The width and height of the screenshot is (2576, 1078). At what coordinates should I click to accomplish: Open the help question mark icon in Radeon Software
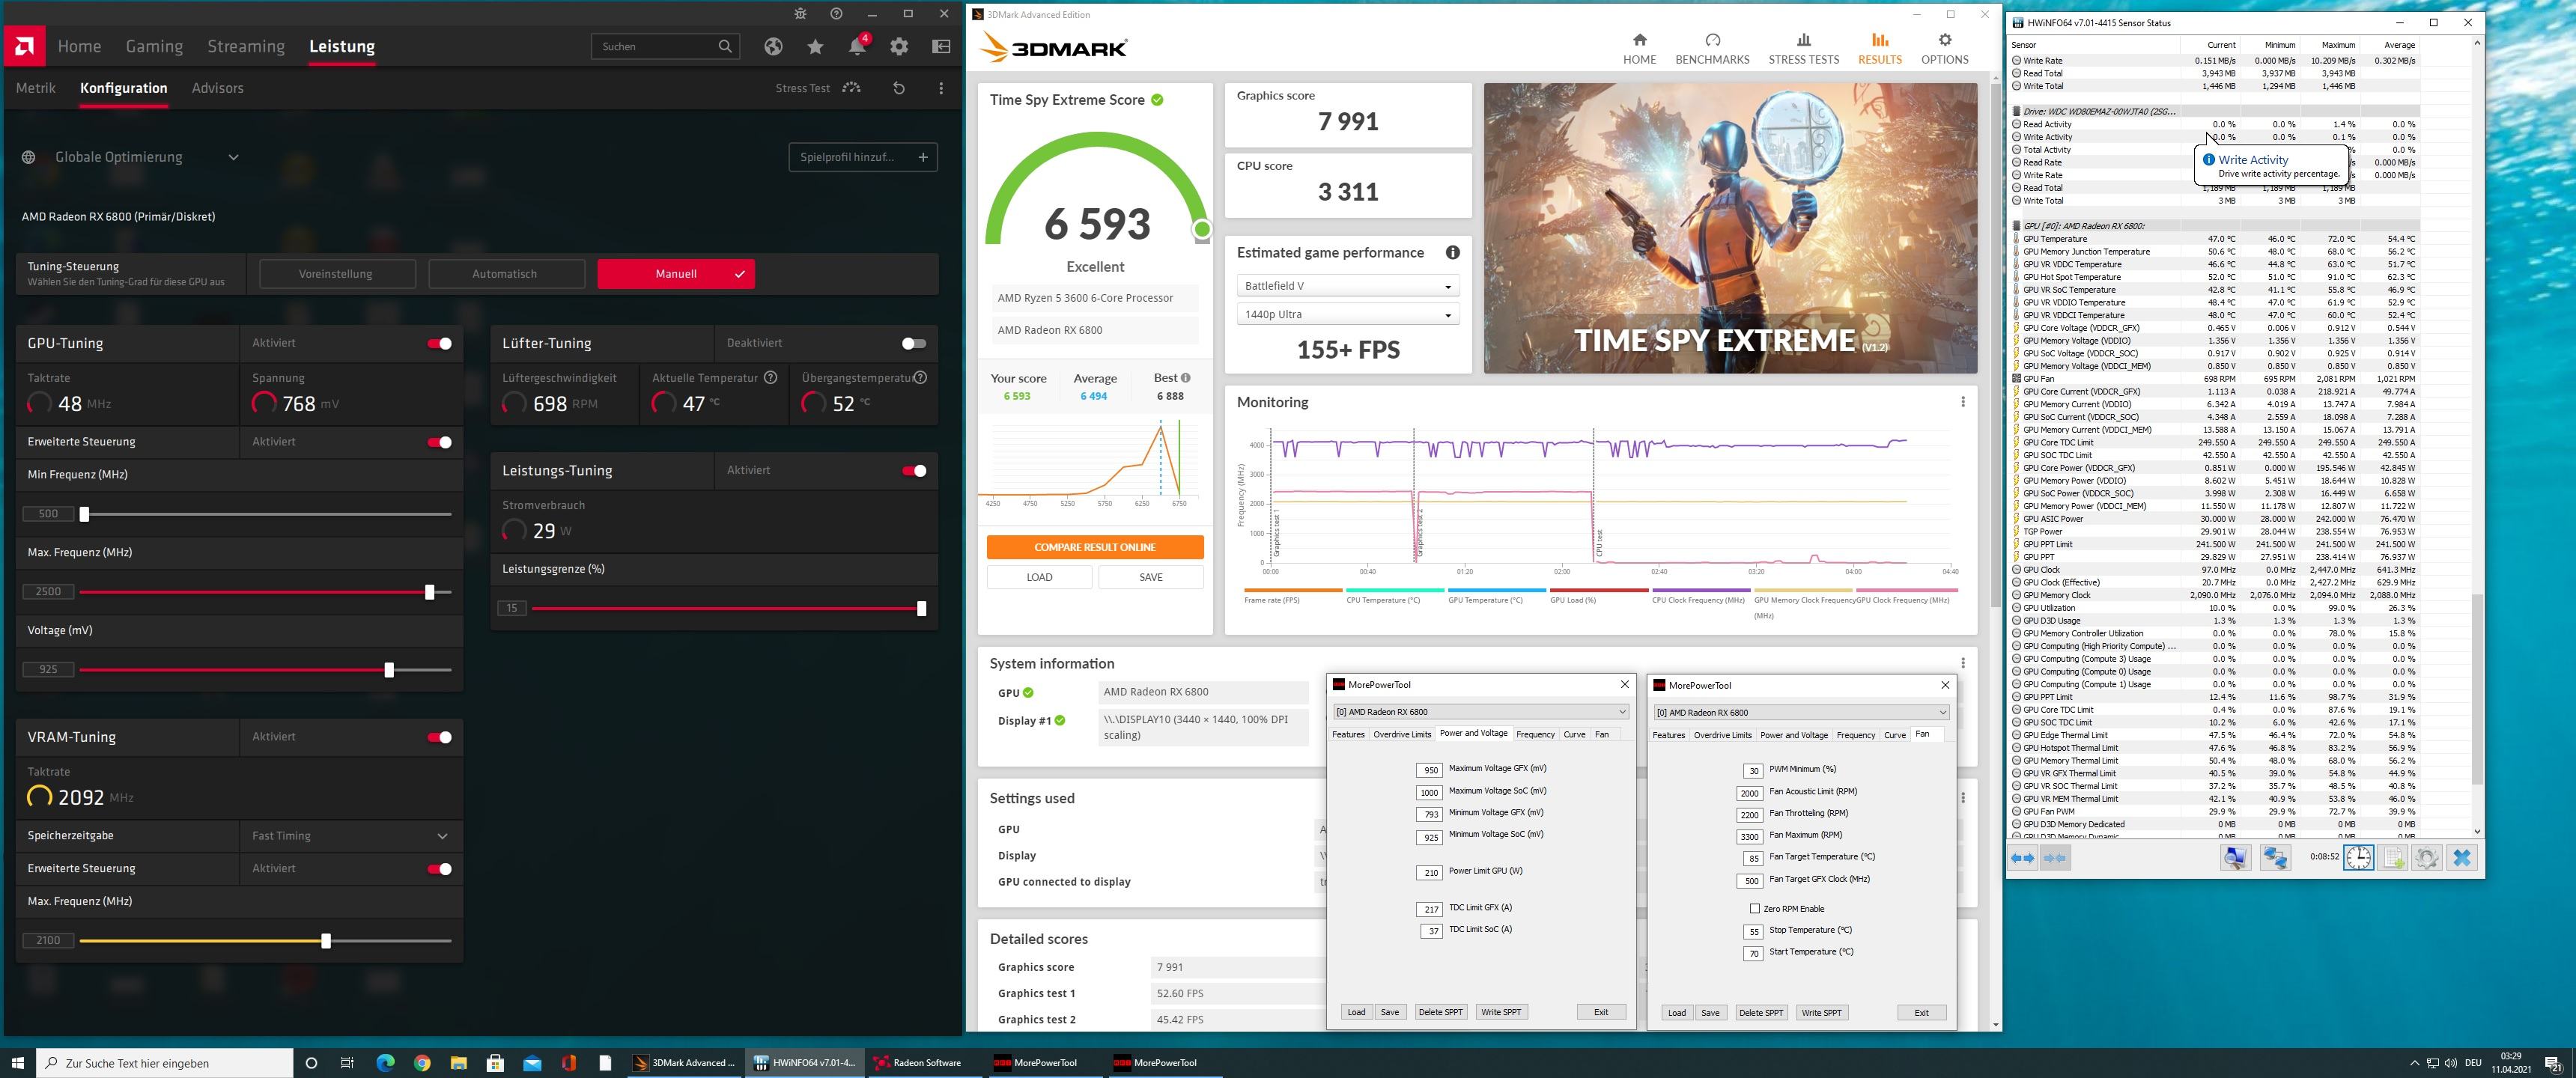(836, 14)
